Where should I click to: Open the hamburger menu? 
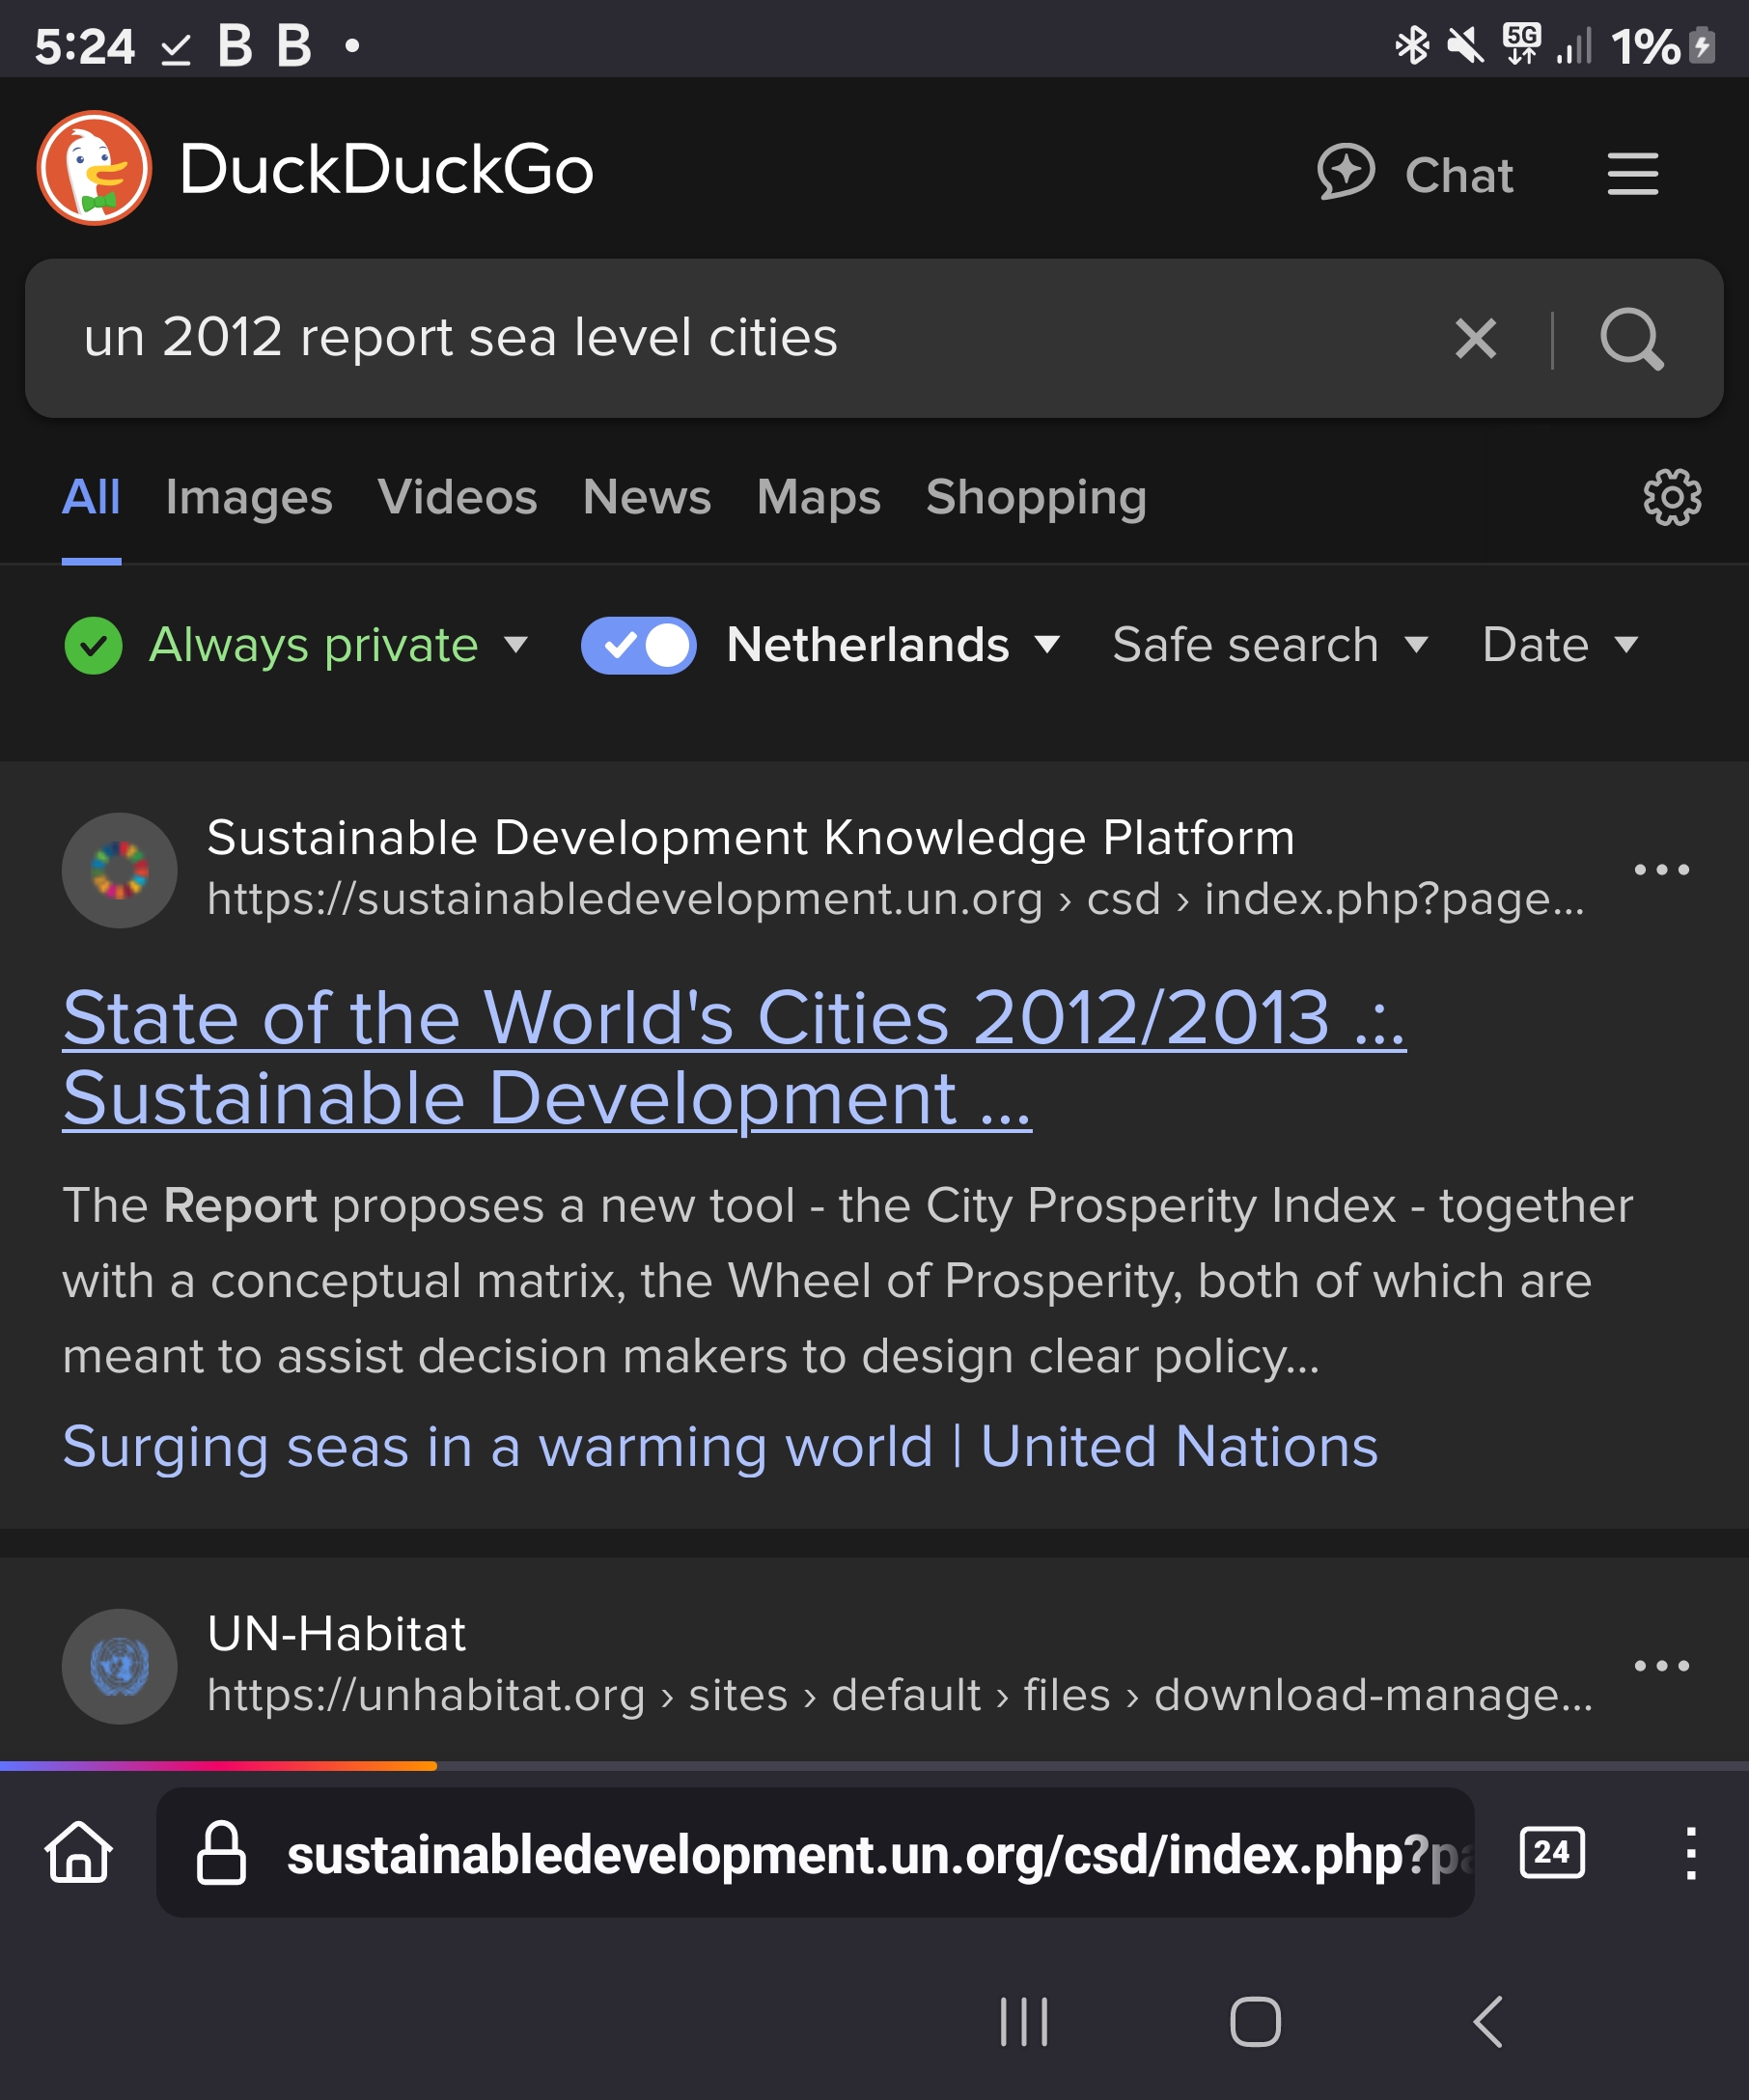tap(1632, 174)
